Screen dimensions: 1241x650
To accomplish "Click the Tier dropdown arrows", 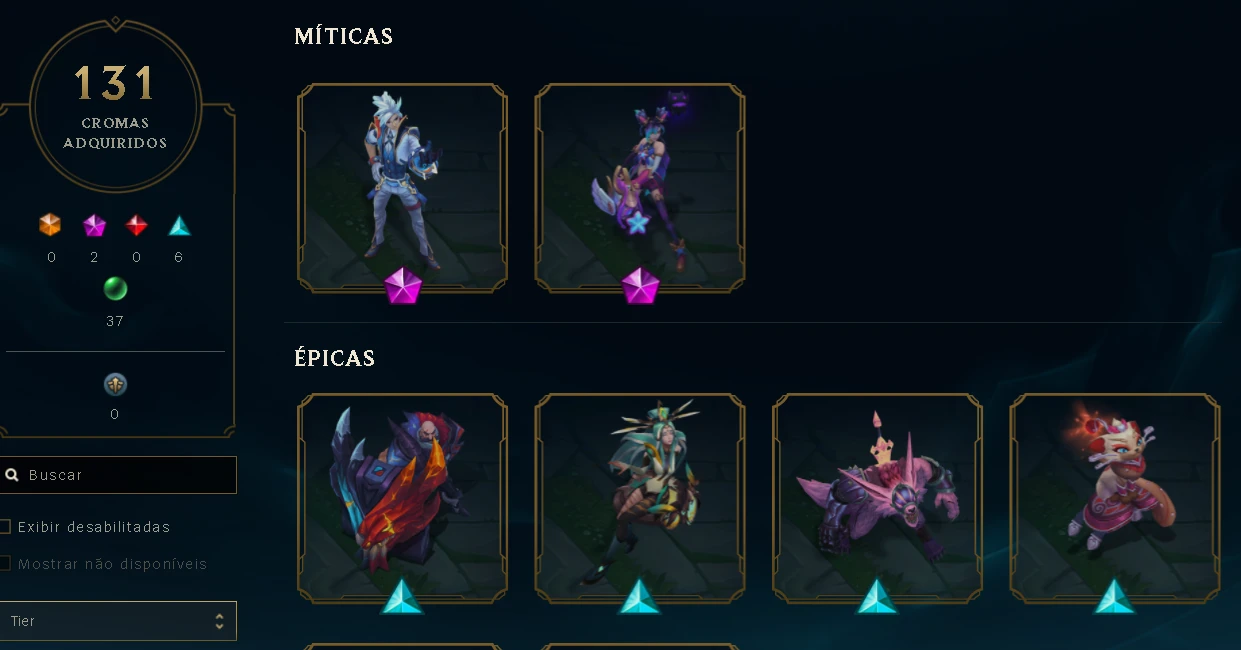I will click(x=219, y=621).
